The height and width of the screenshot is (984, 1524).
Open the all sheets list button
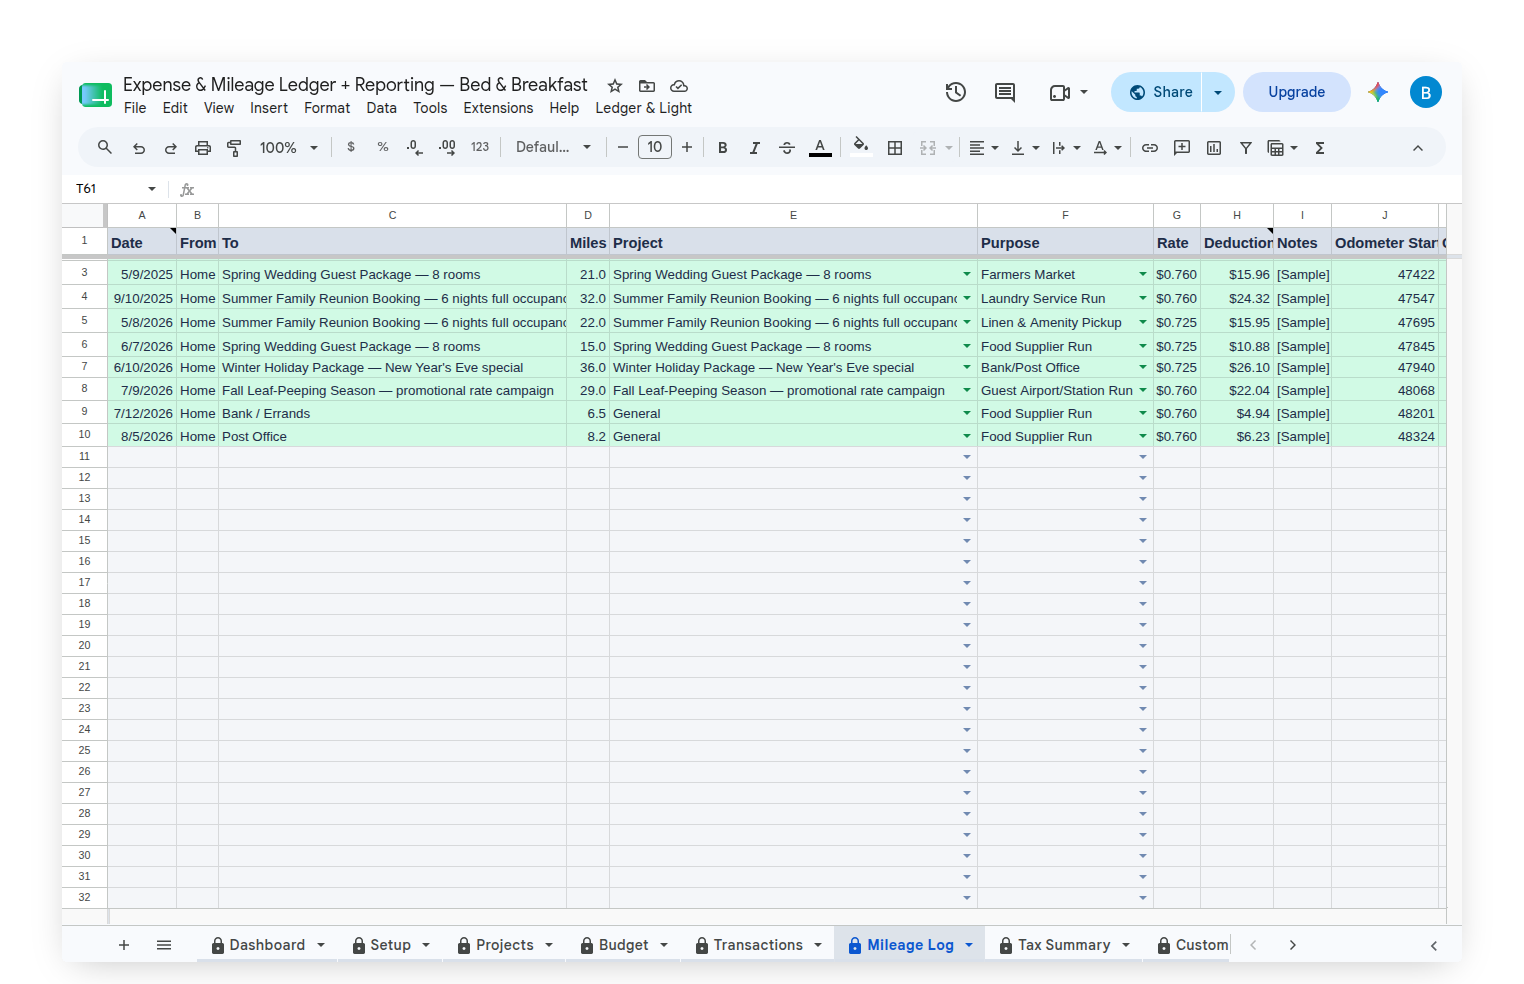pyautogui.click(x=164, y=945)
